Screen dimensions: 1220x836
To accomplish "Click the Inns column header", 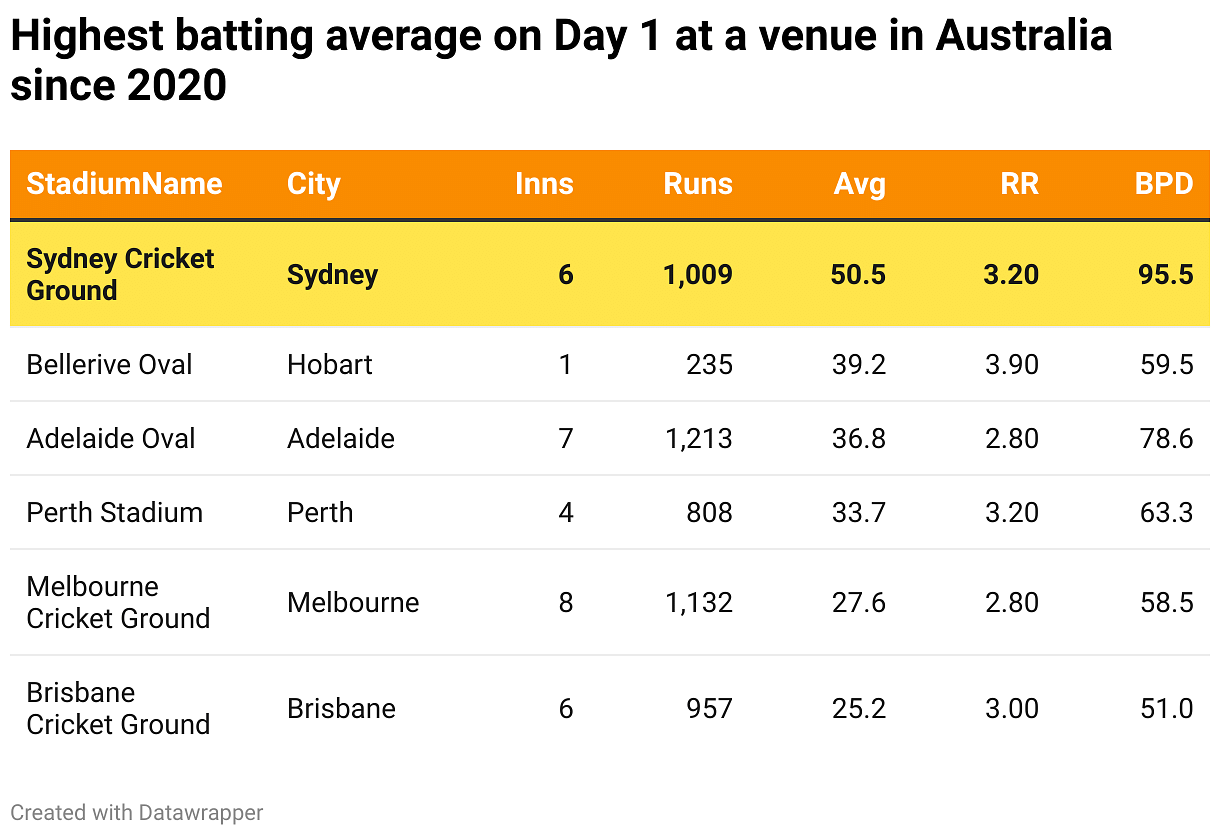I will pyautogui.click(x=544, y=184).
